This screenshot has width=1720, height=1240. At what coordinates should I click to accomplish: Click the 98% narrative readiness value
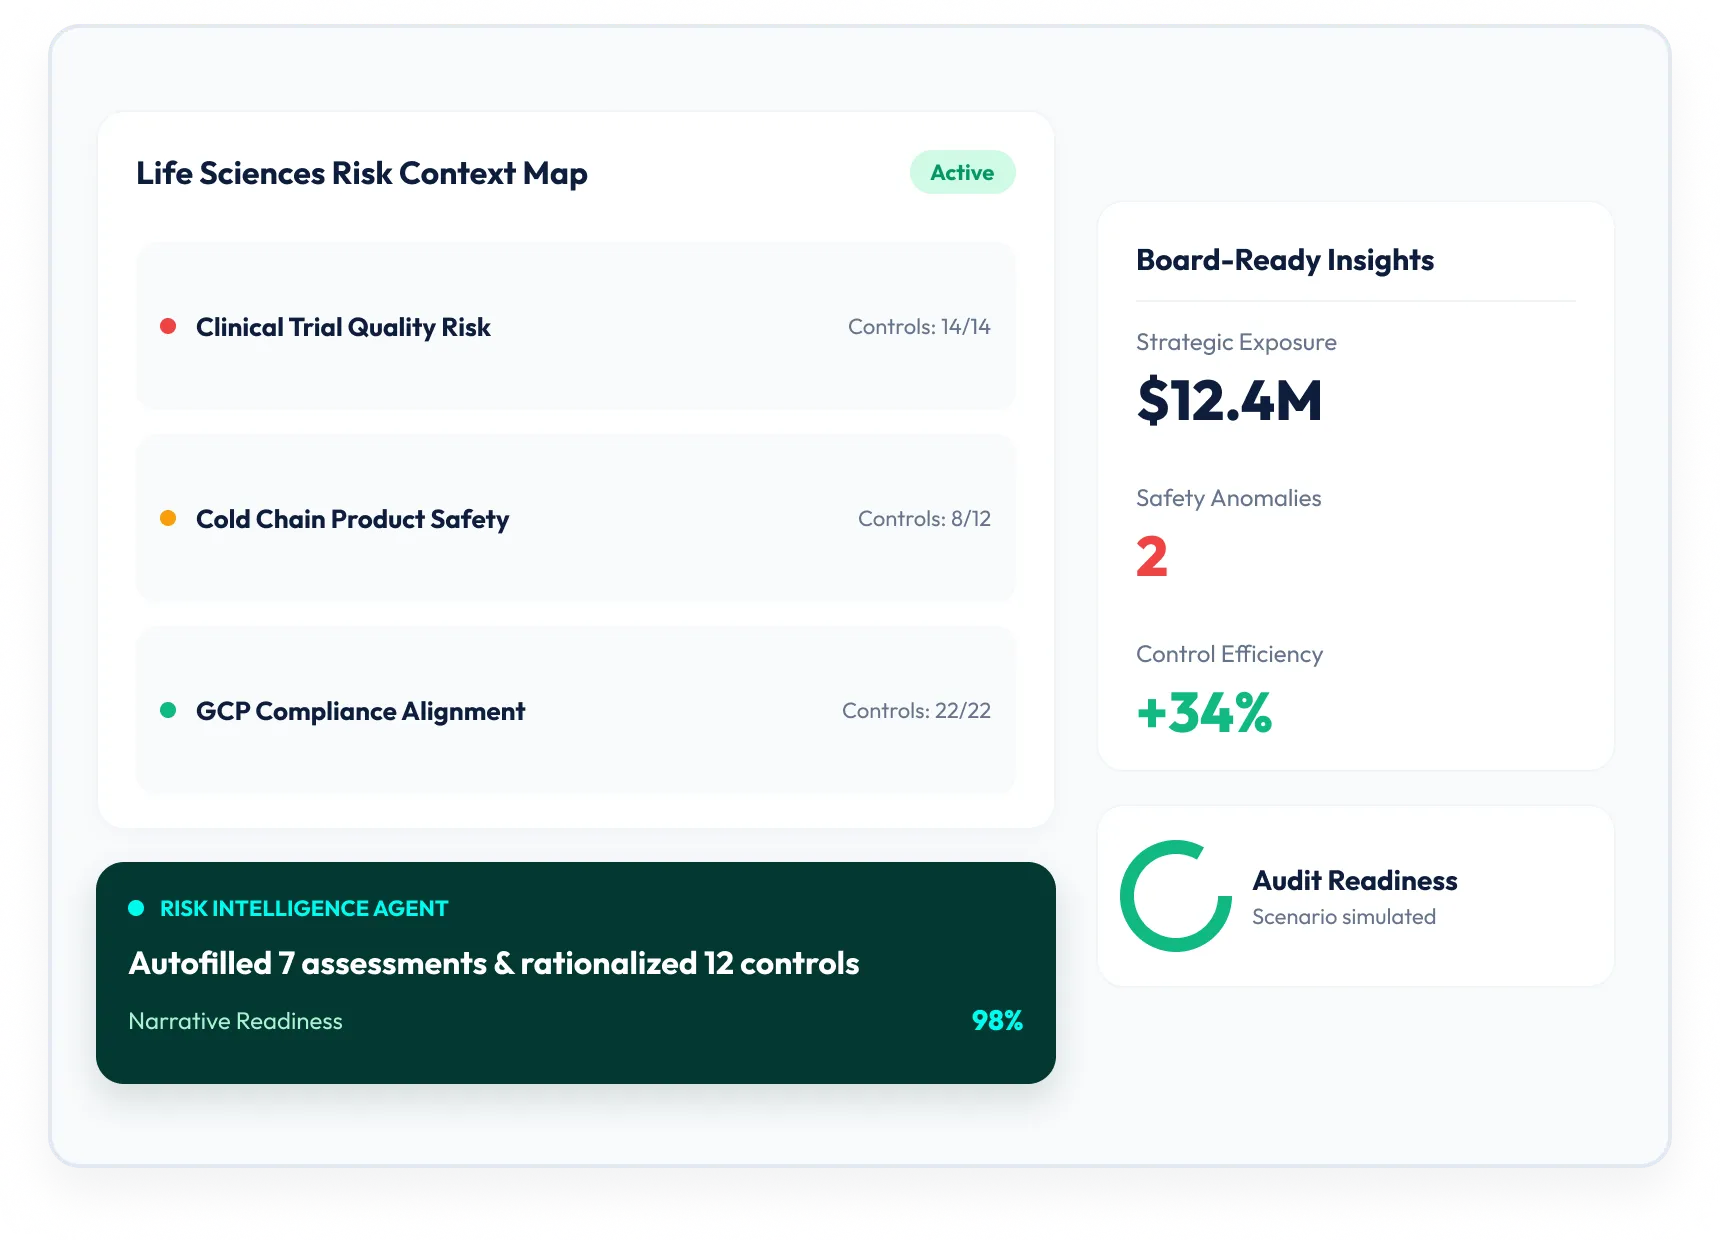(997, 1021)
